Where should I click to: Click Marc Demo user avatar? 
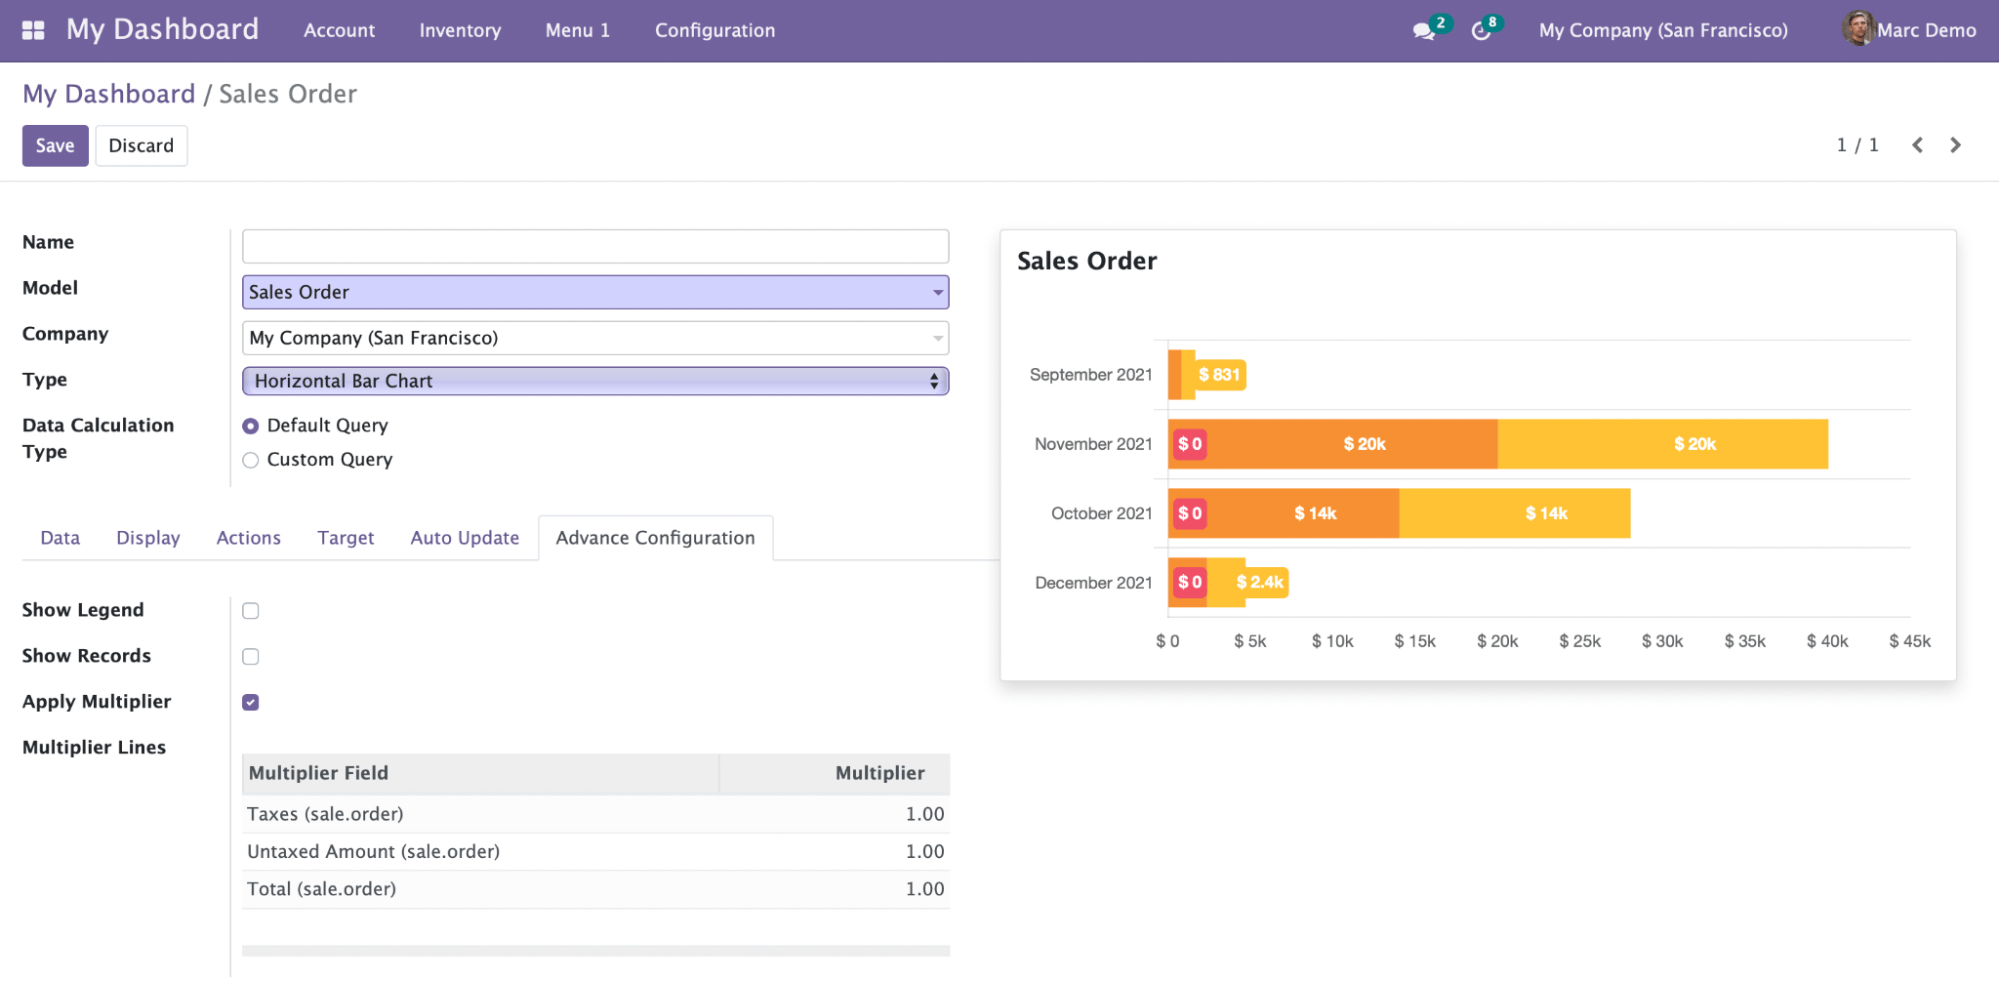click(1858, 29)
